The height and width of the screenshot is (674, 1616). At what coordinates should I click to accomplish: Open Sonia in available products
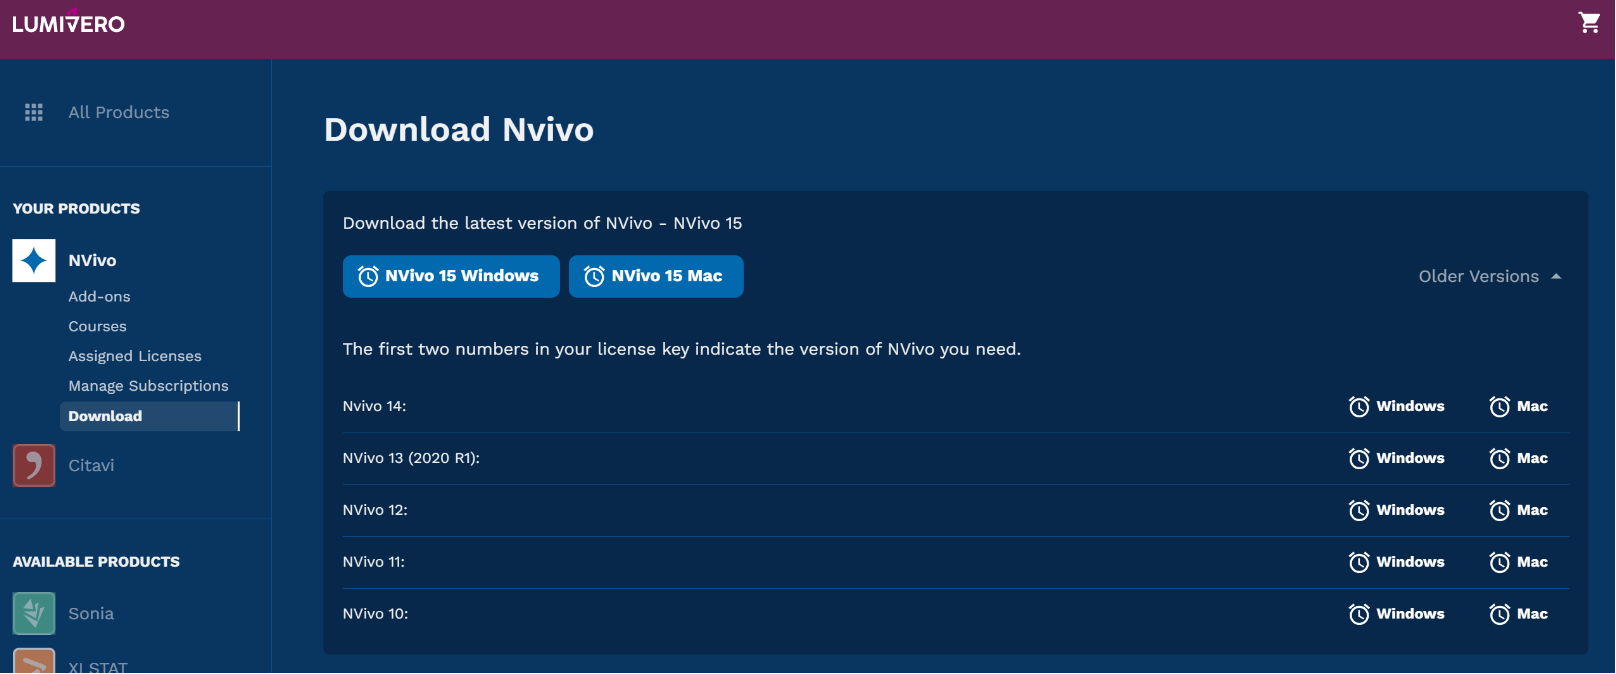point(91,613)
